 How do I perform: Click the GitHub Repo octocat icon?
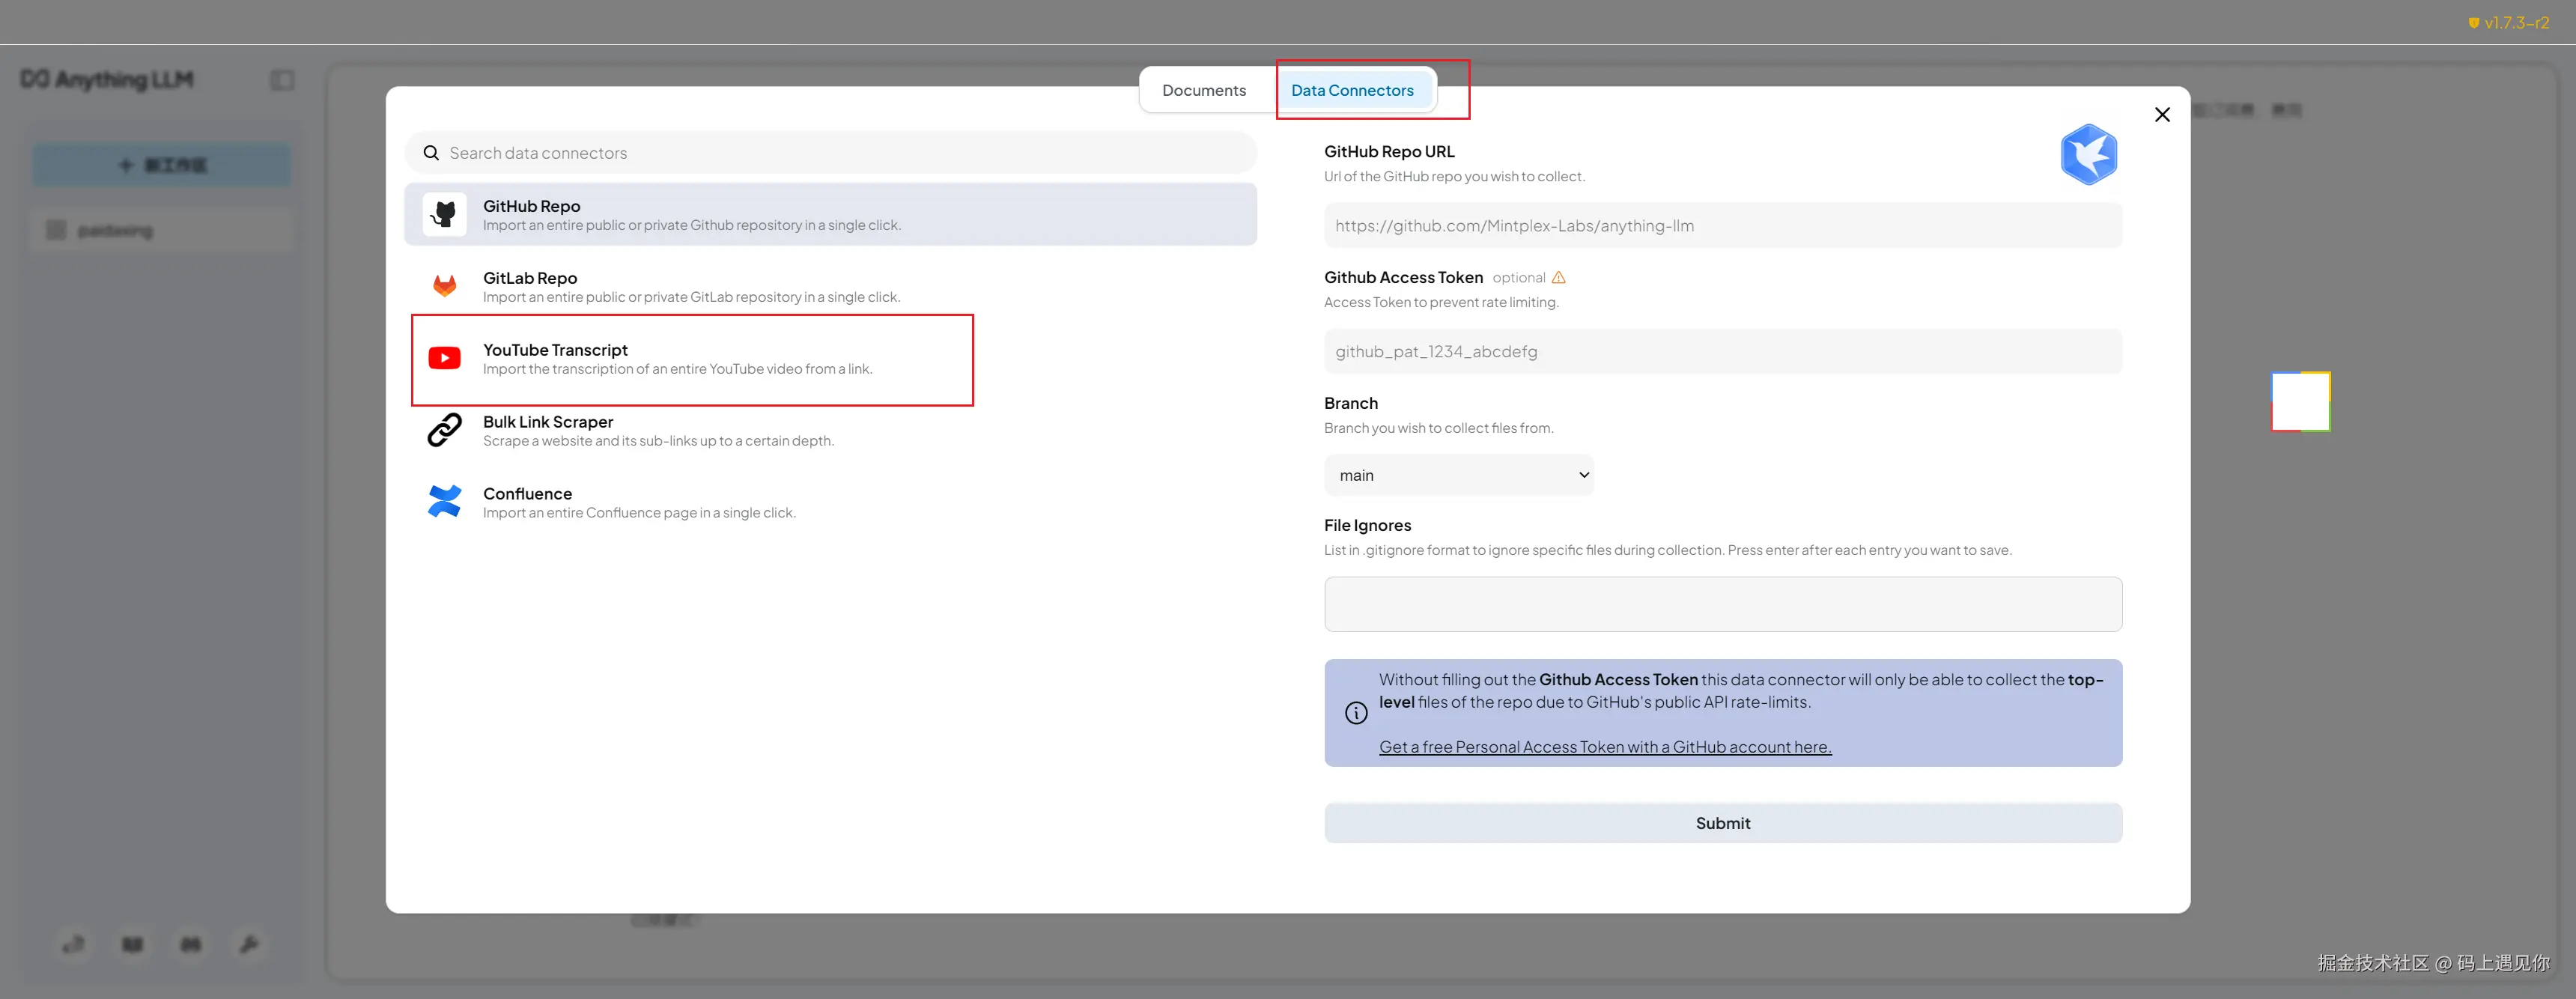[x=444, y=214]
